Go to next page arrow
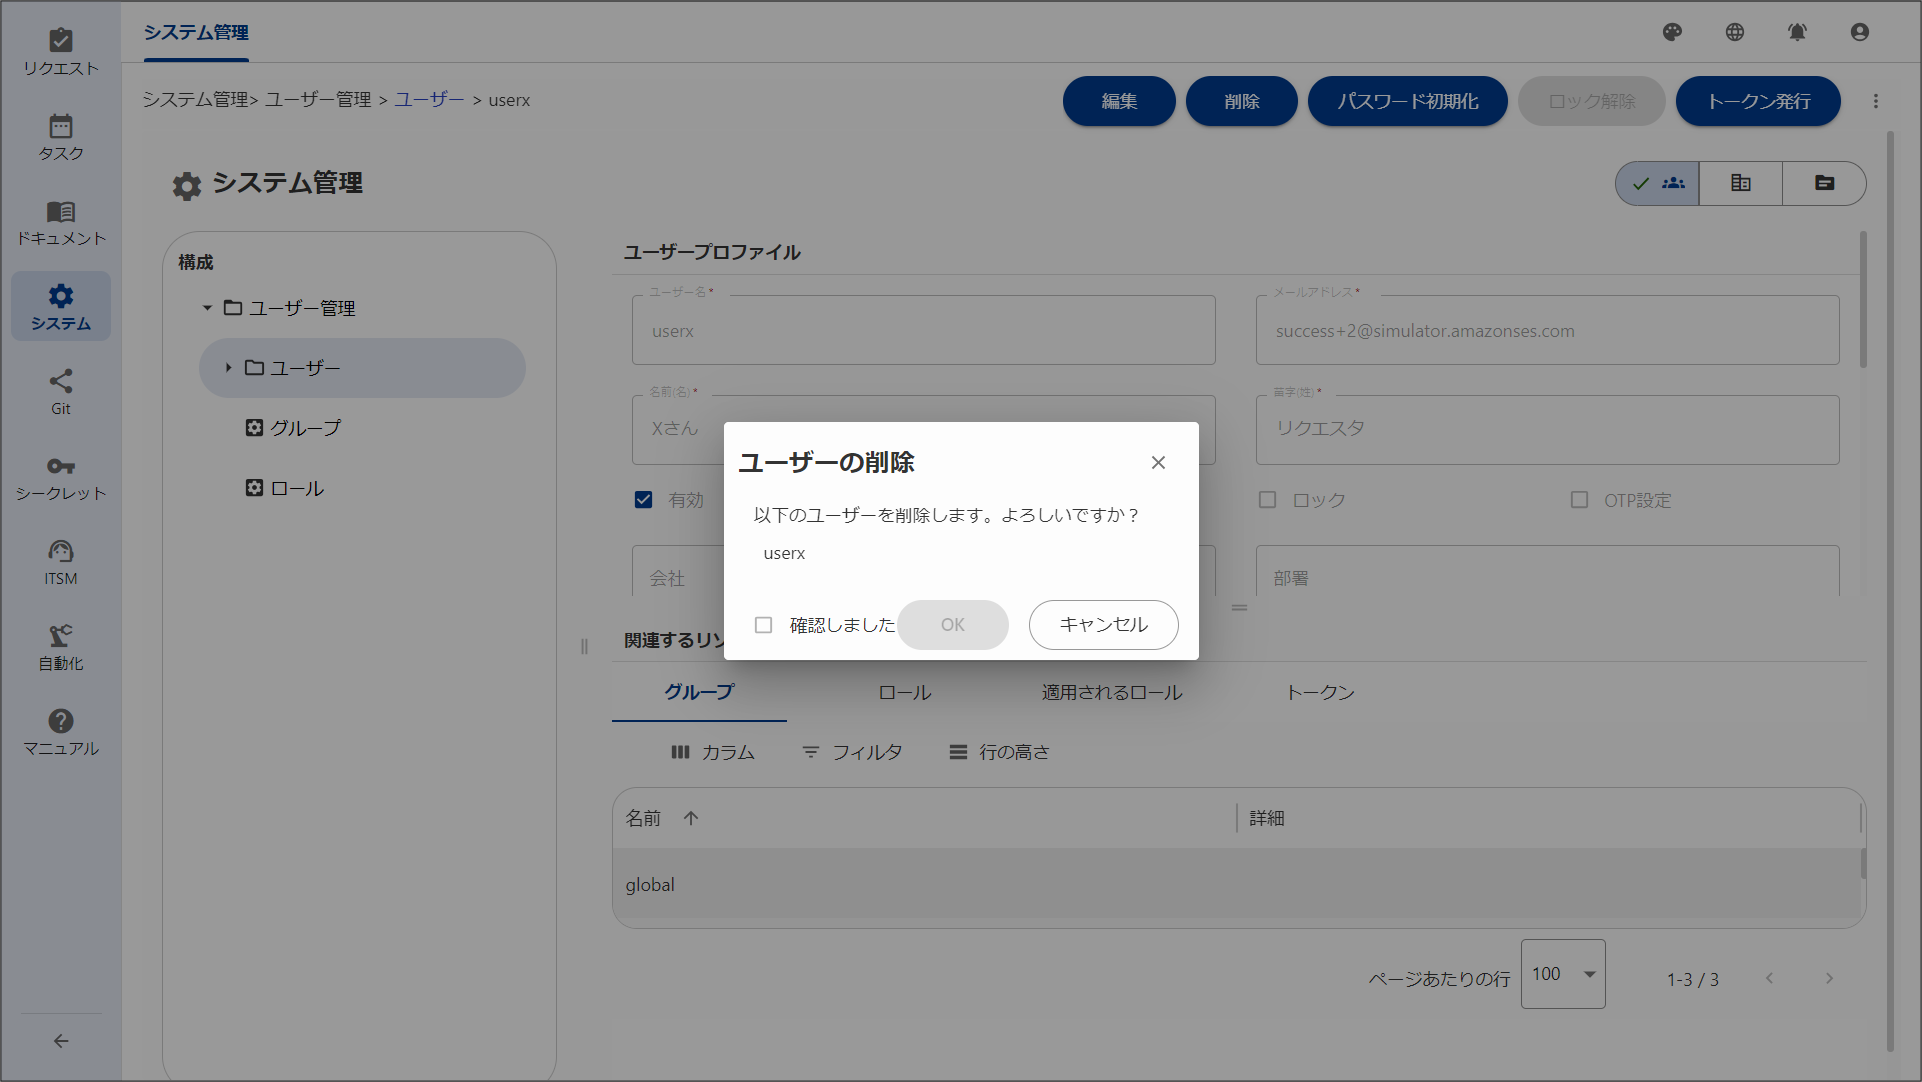This screenshot has width=1922, height=1082. (1829, 978)
